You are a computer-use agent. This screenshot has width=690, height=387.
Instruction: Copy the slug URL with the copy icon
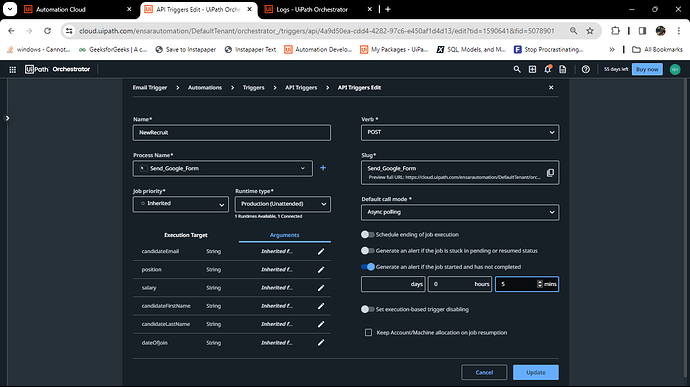[550, 173]
